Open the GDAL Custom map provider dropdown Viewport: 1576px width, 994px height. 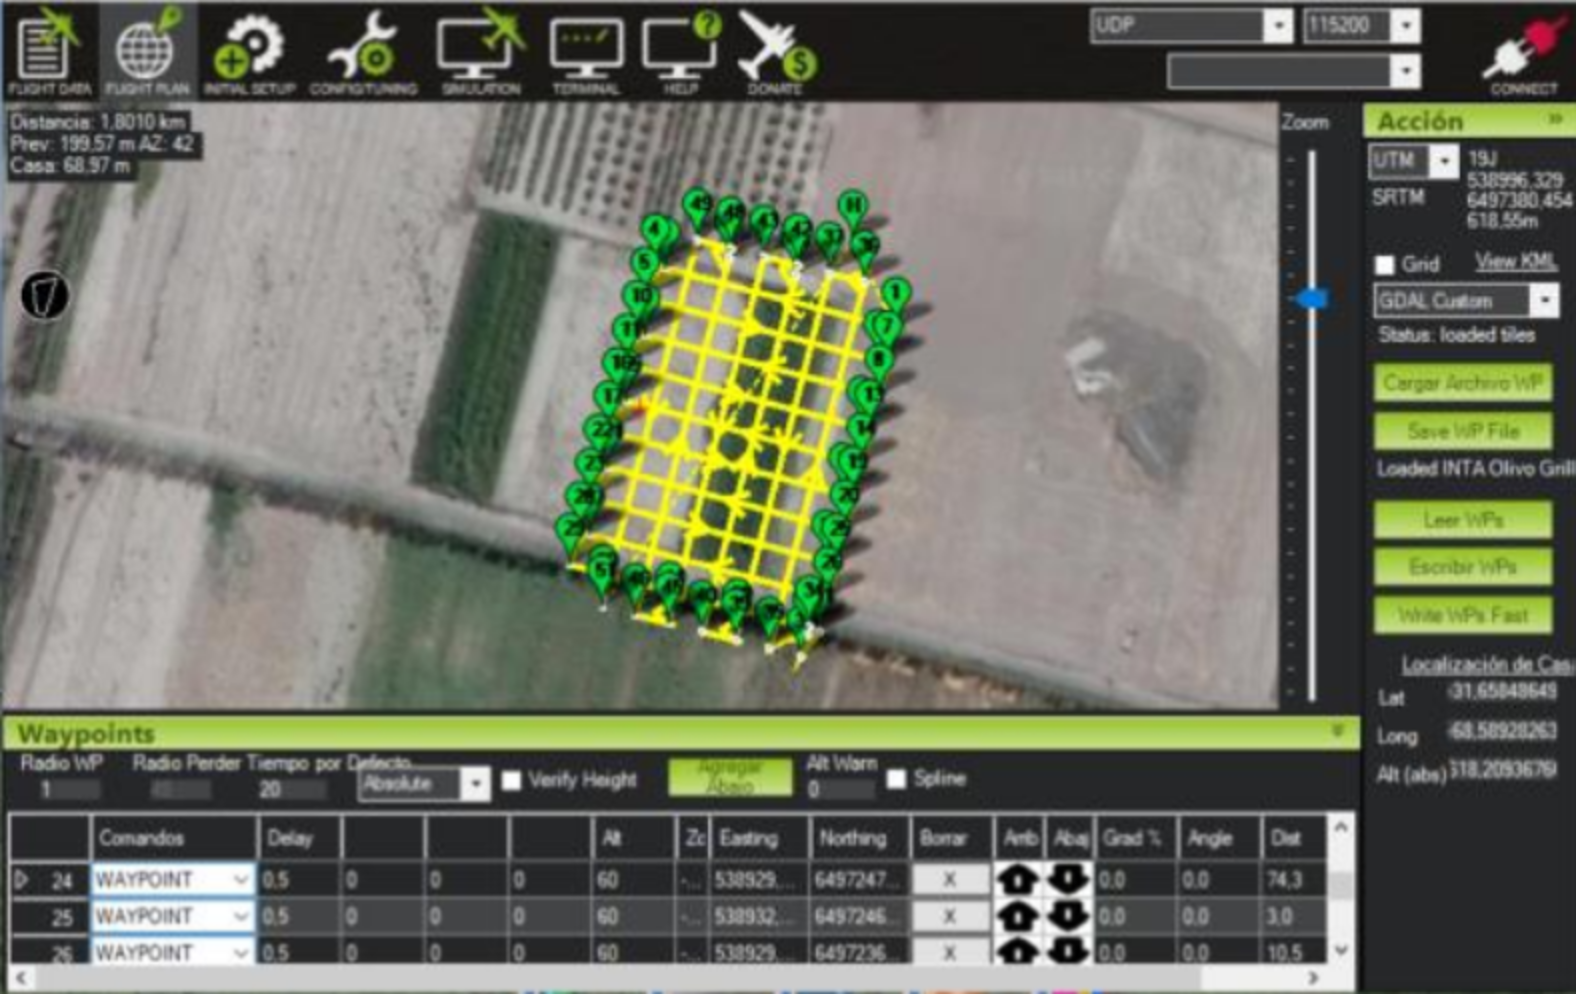click(x=1545, y=301)
